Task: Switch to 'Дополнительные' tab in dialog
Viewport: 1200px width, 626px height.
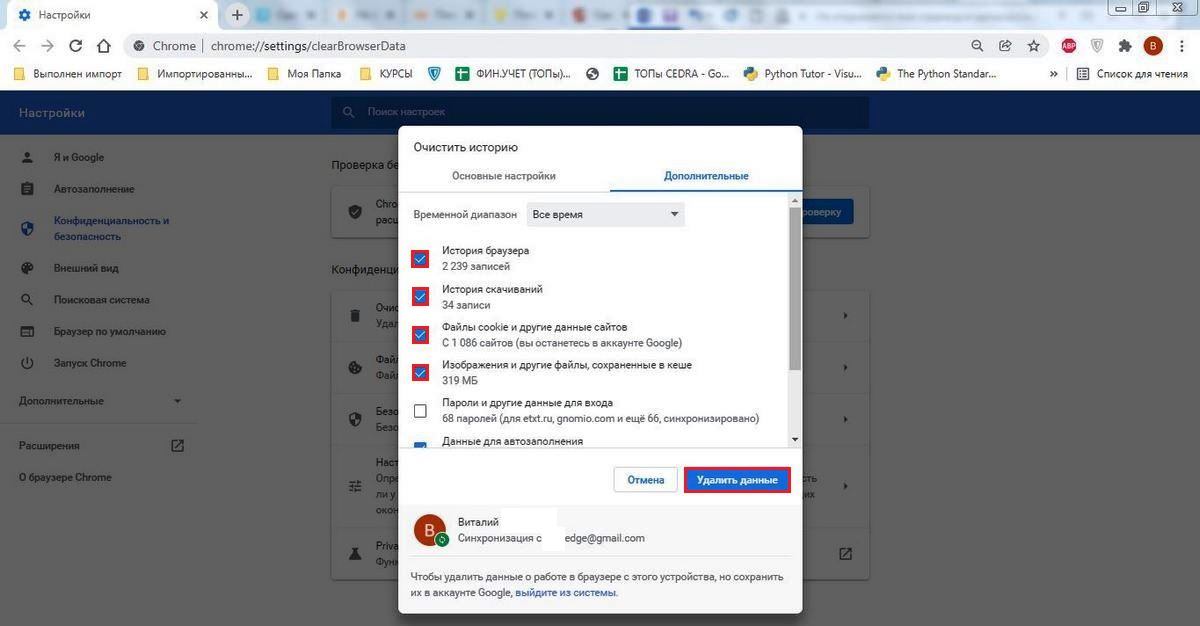Action: point(706,175)
